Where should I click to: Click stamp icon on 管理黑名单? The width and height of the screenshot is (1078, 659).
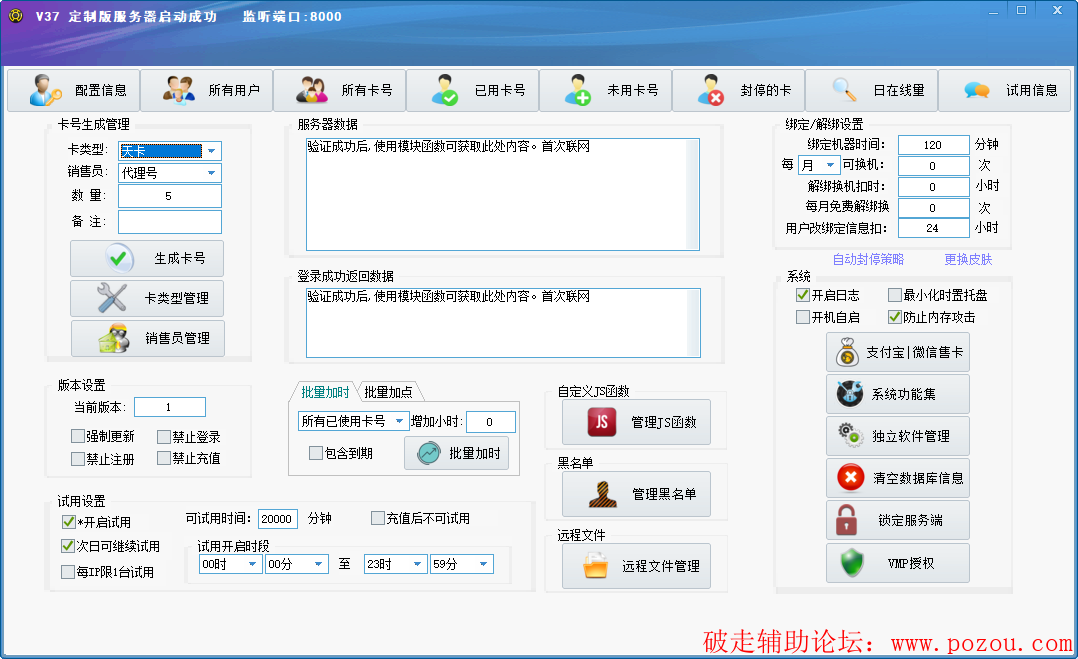603,494
